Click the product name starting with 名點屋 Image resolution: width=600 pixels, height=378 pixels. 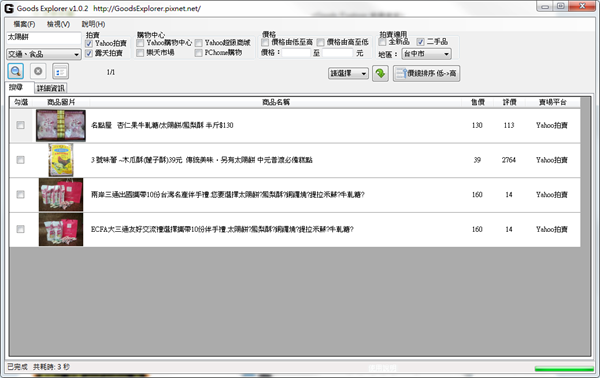(162, 125)
